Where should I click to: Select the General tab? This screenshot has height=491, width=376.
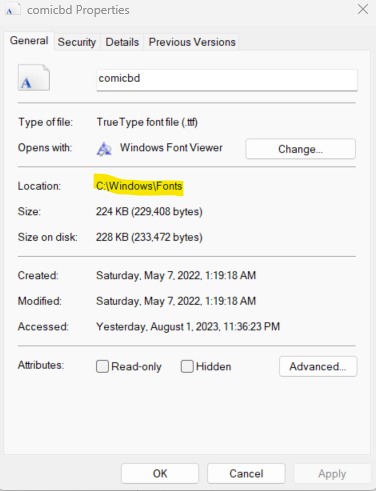pos(29,41)
